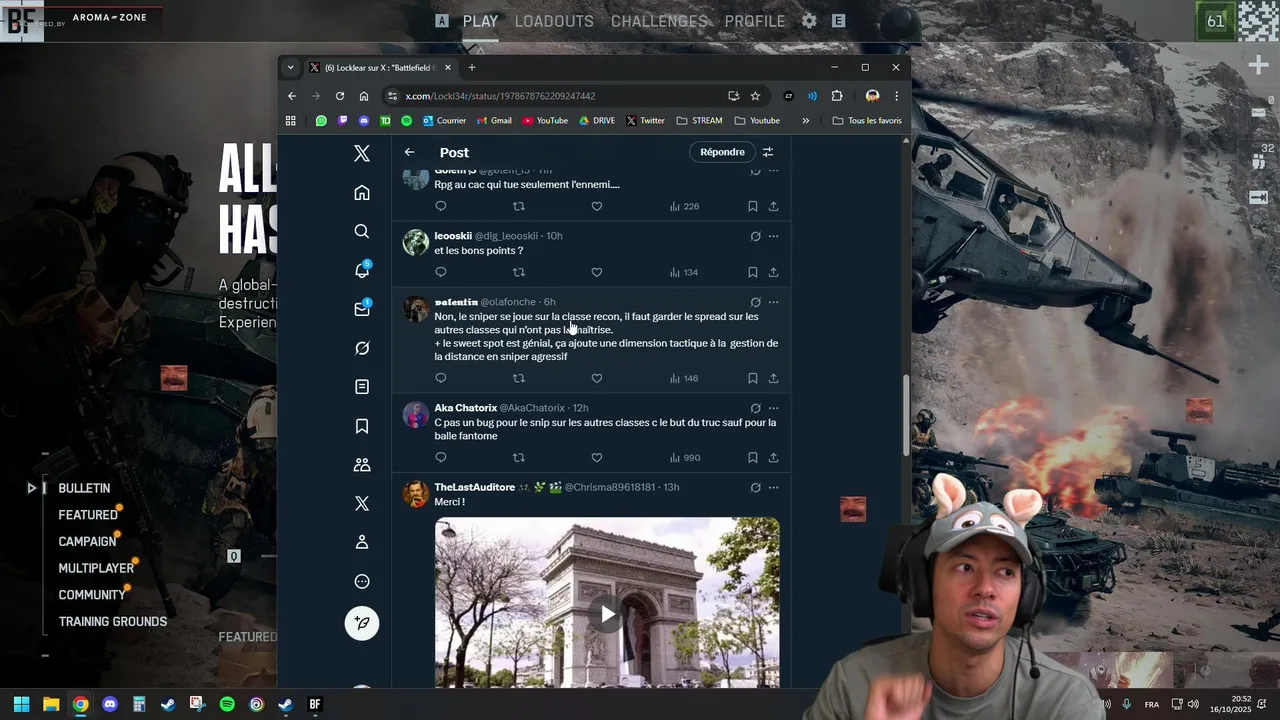Go back with the Post arrow
Viewport: 1280px width, 720px height.
[409, 152]
